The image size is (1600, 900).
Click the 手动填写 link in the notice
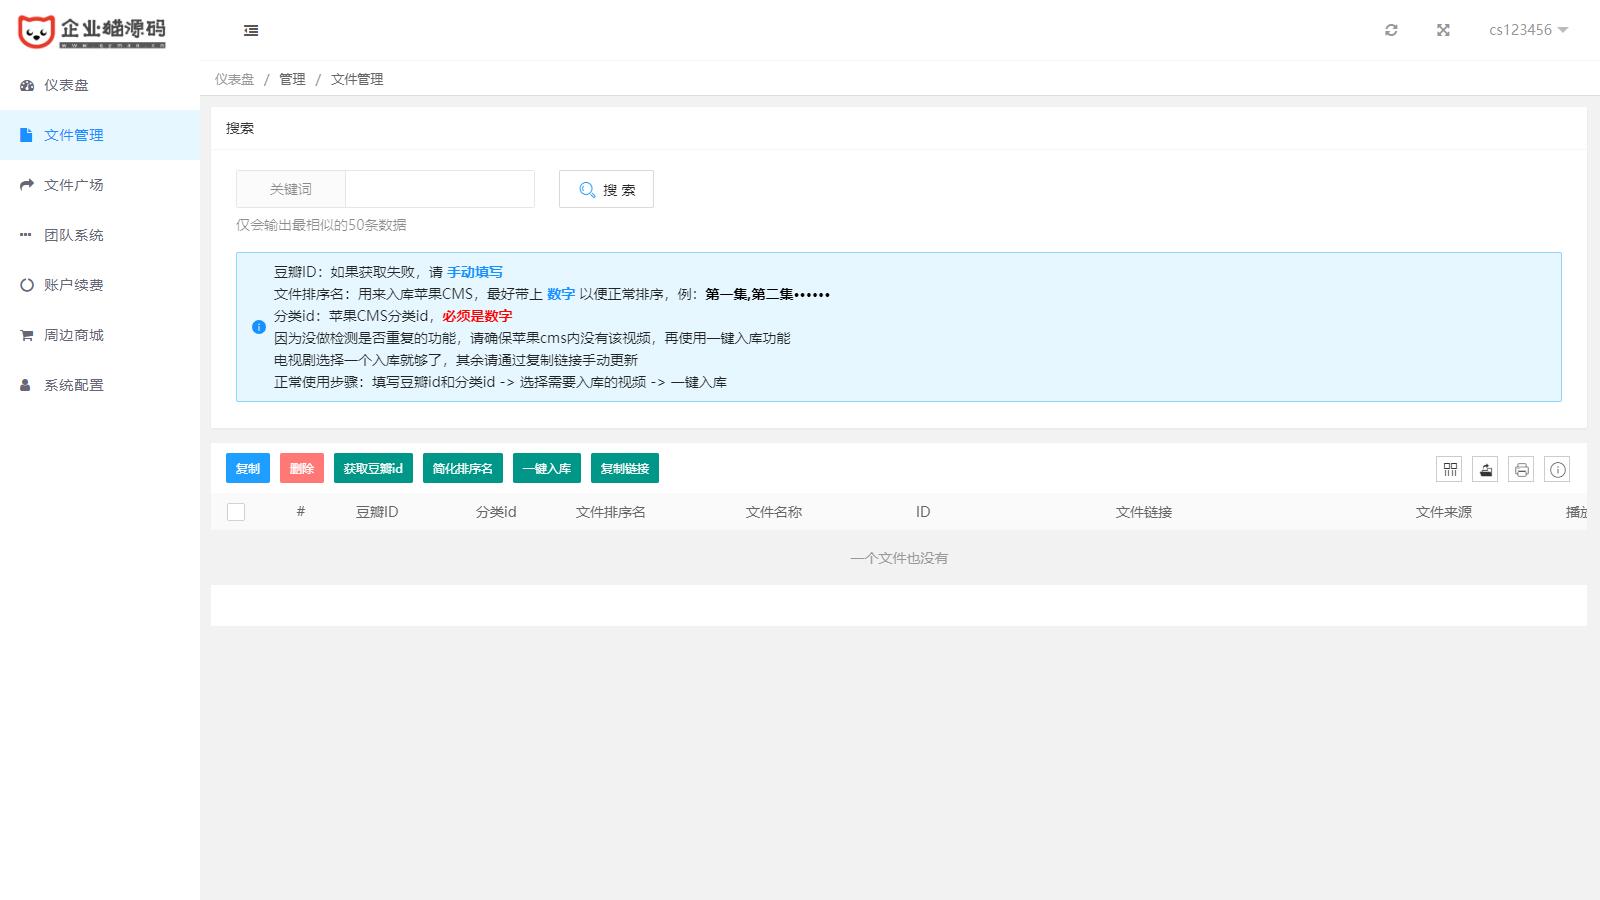(x=475, y=271)
